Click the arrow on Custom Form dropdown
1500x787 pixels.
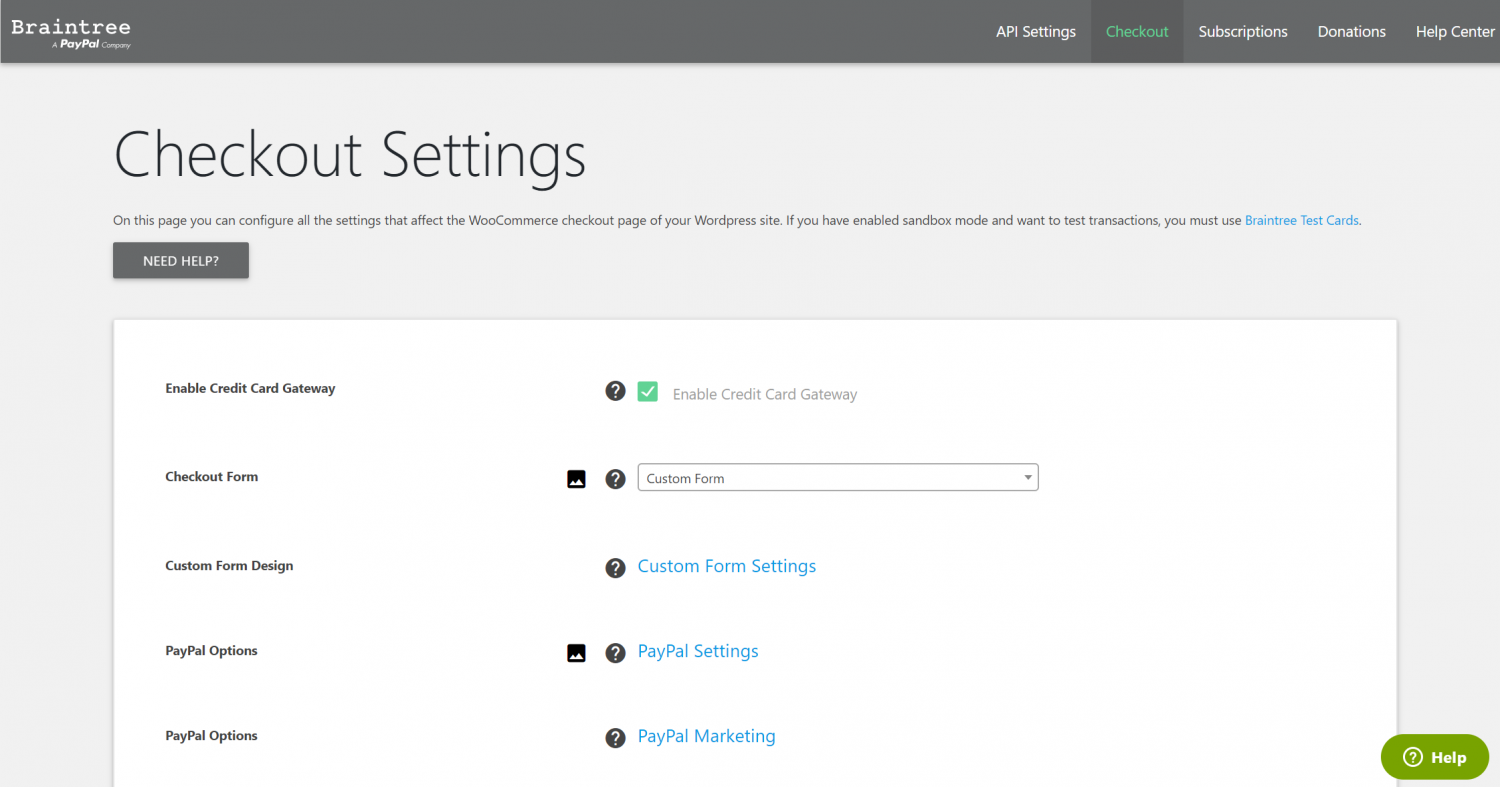[x=1027, y=478]
